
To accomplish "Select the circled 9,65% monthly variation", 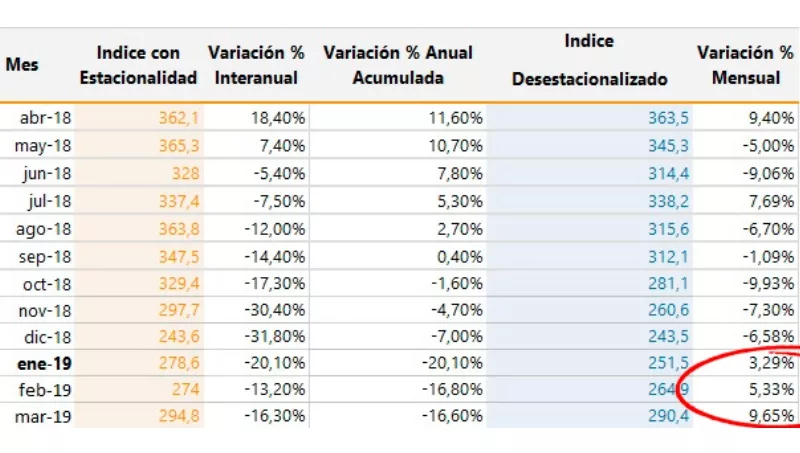I will tap(771, 416).
